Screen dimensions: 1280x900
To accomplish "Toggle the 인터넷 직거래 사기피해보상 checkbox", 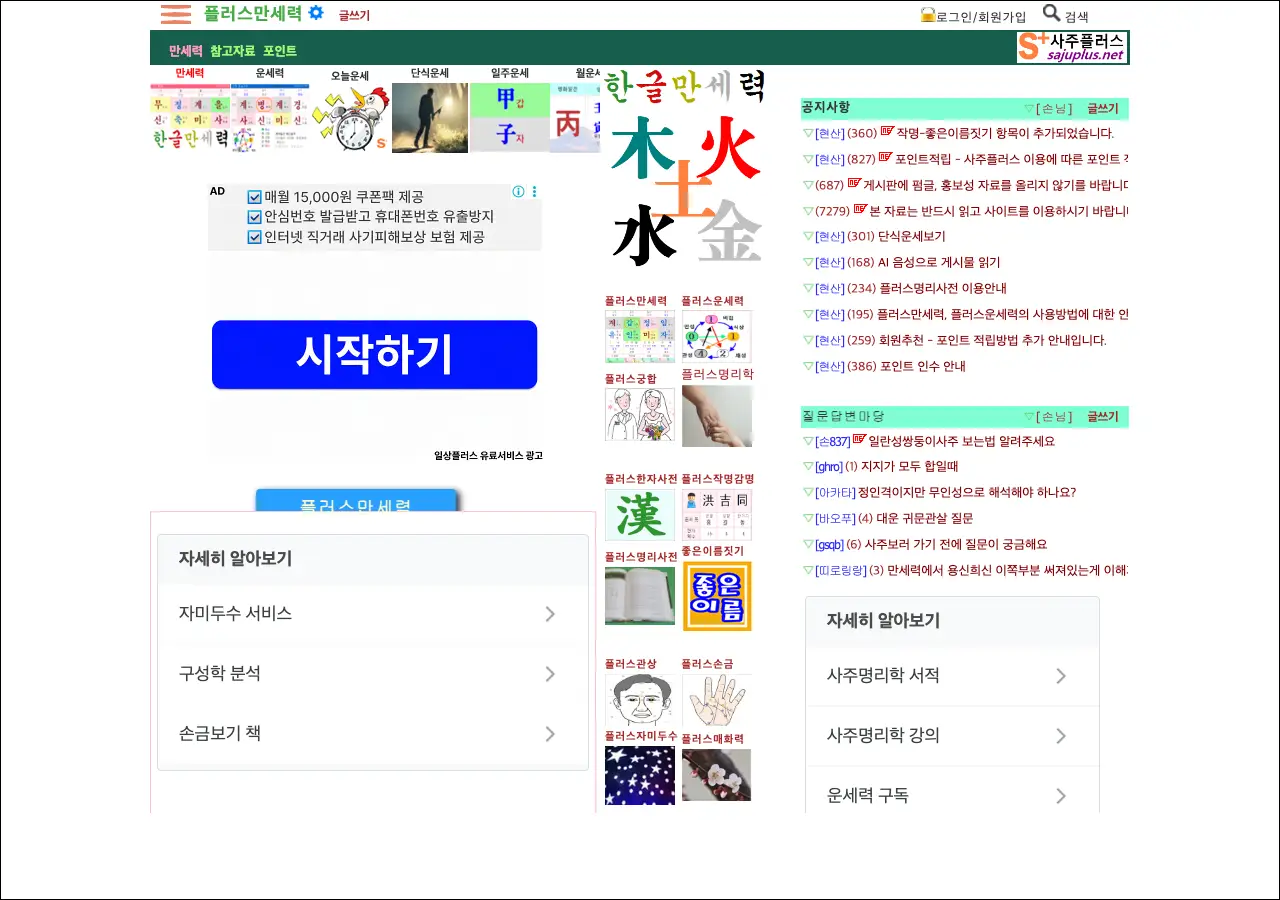I will pos(254,237).
